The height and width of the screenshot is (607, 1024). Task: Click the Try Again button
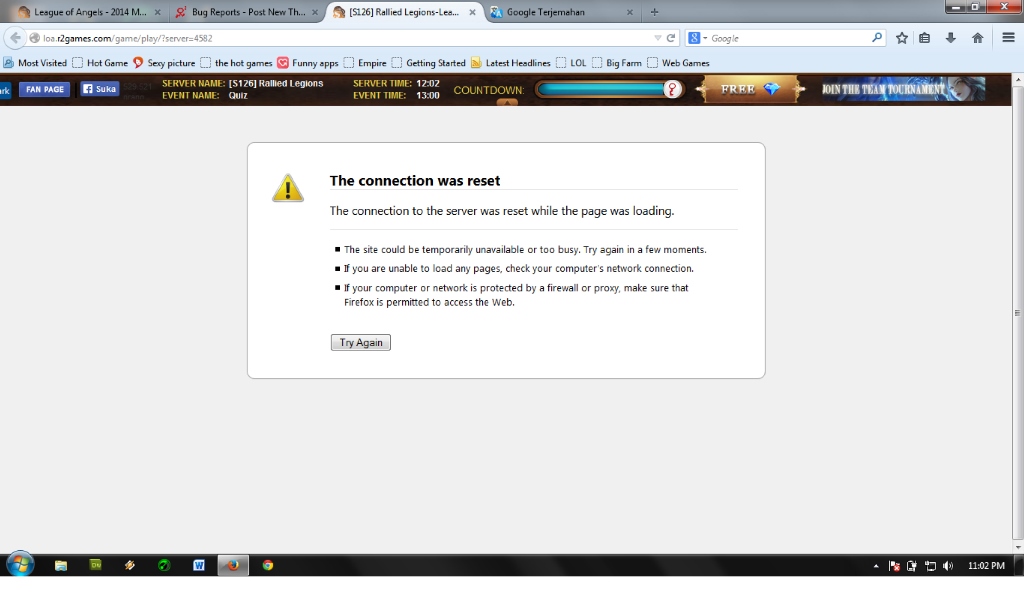[360, 343]
